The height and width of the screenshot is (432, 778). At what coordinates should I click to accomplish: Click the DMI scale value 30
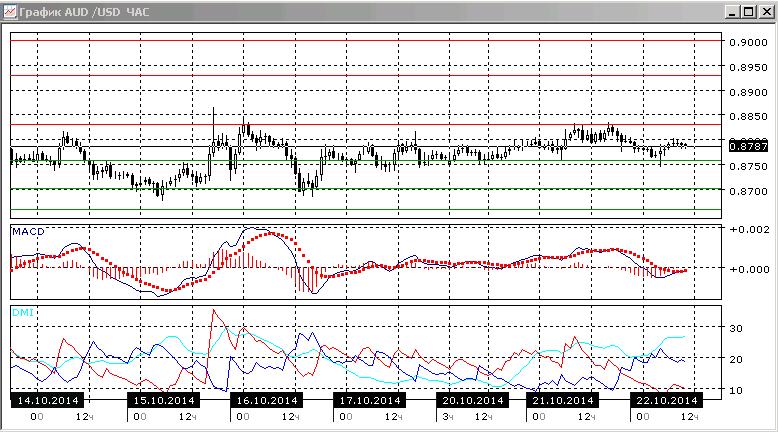click(x=736, y=328)
